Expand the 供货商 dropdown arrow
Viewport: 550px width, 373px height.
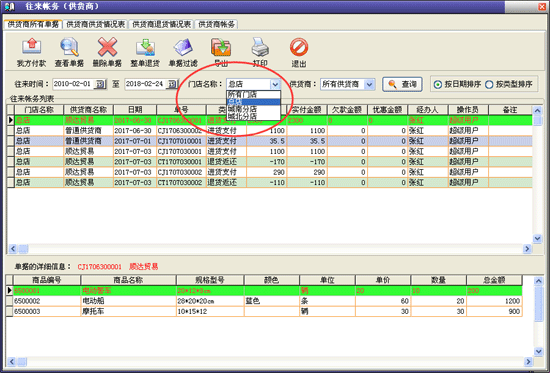[x=369, y=84]
